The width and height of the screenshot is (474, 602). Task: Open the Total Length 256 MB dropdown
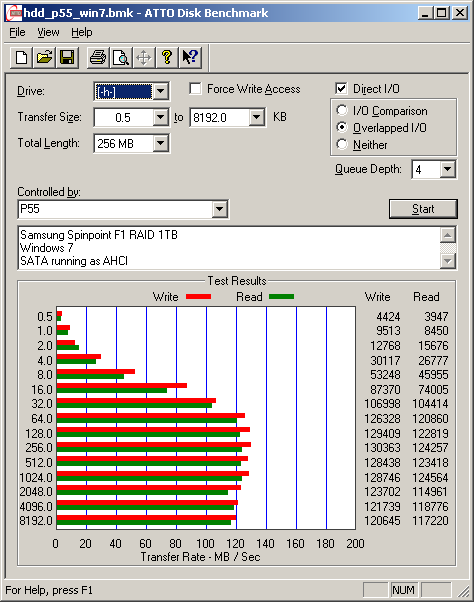click(161, 144)
